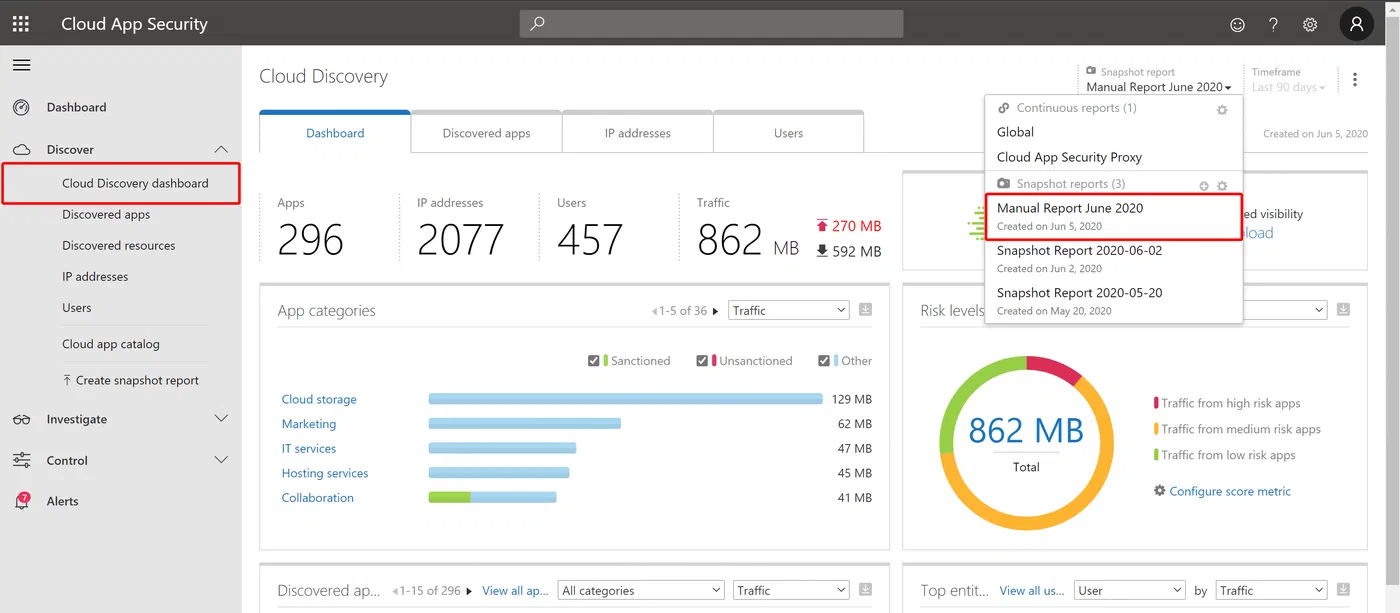Viewport: 1400px width, 613px height.
Task: Open Top entities Traffic dropdown
Action: 1271,591
